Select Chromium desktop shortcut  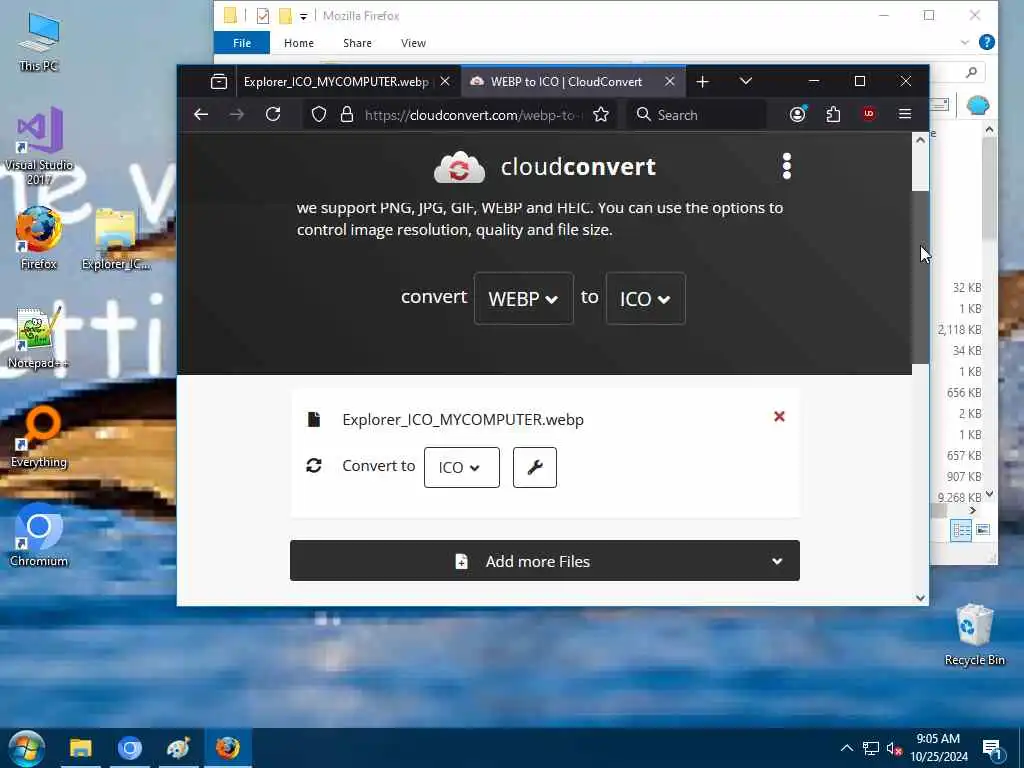[39, 536]
